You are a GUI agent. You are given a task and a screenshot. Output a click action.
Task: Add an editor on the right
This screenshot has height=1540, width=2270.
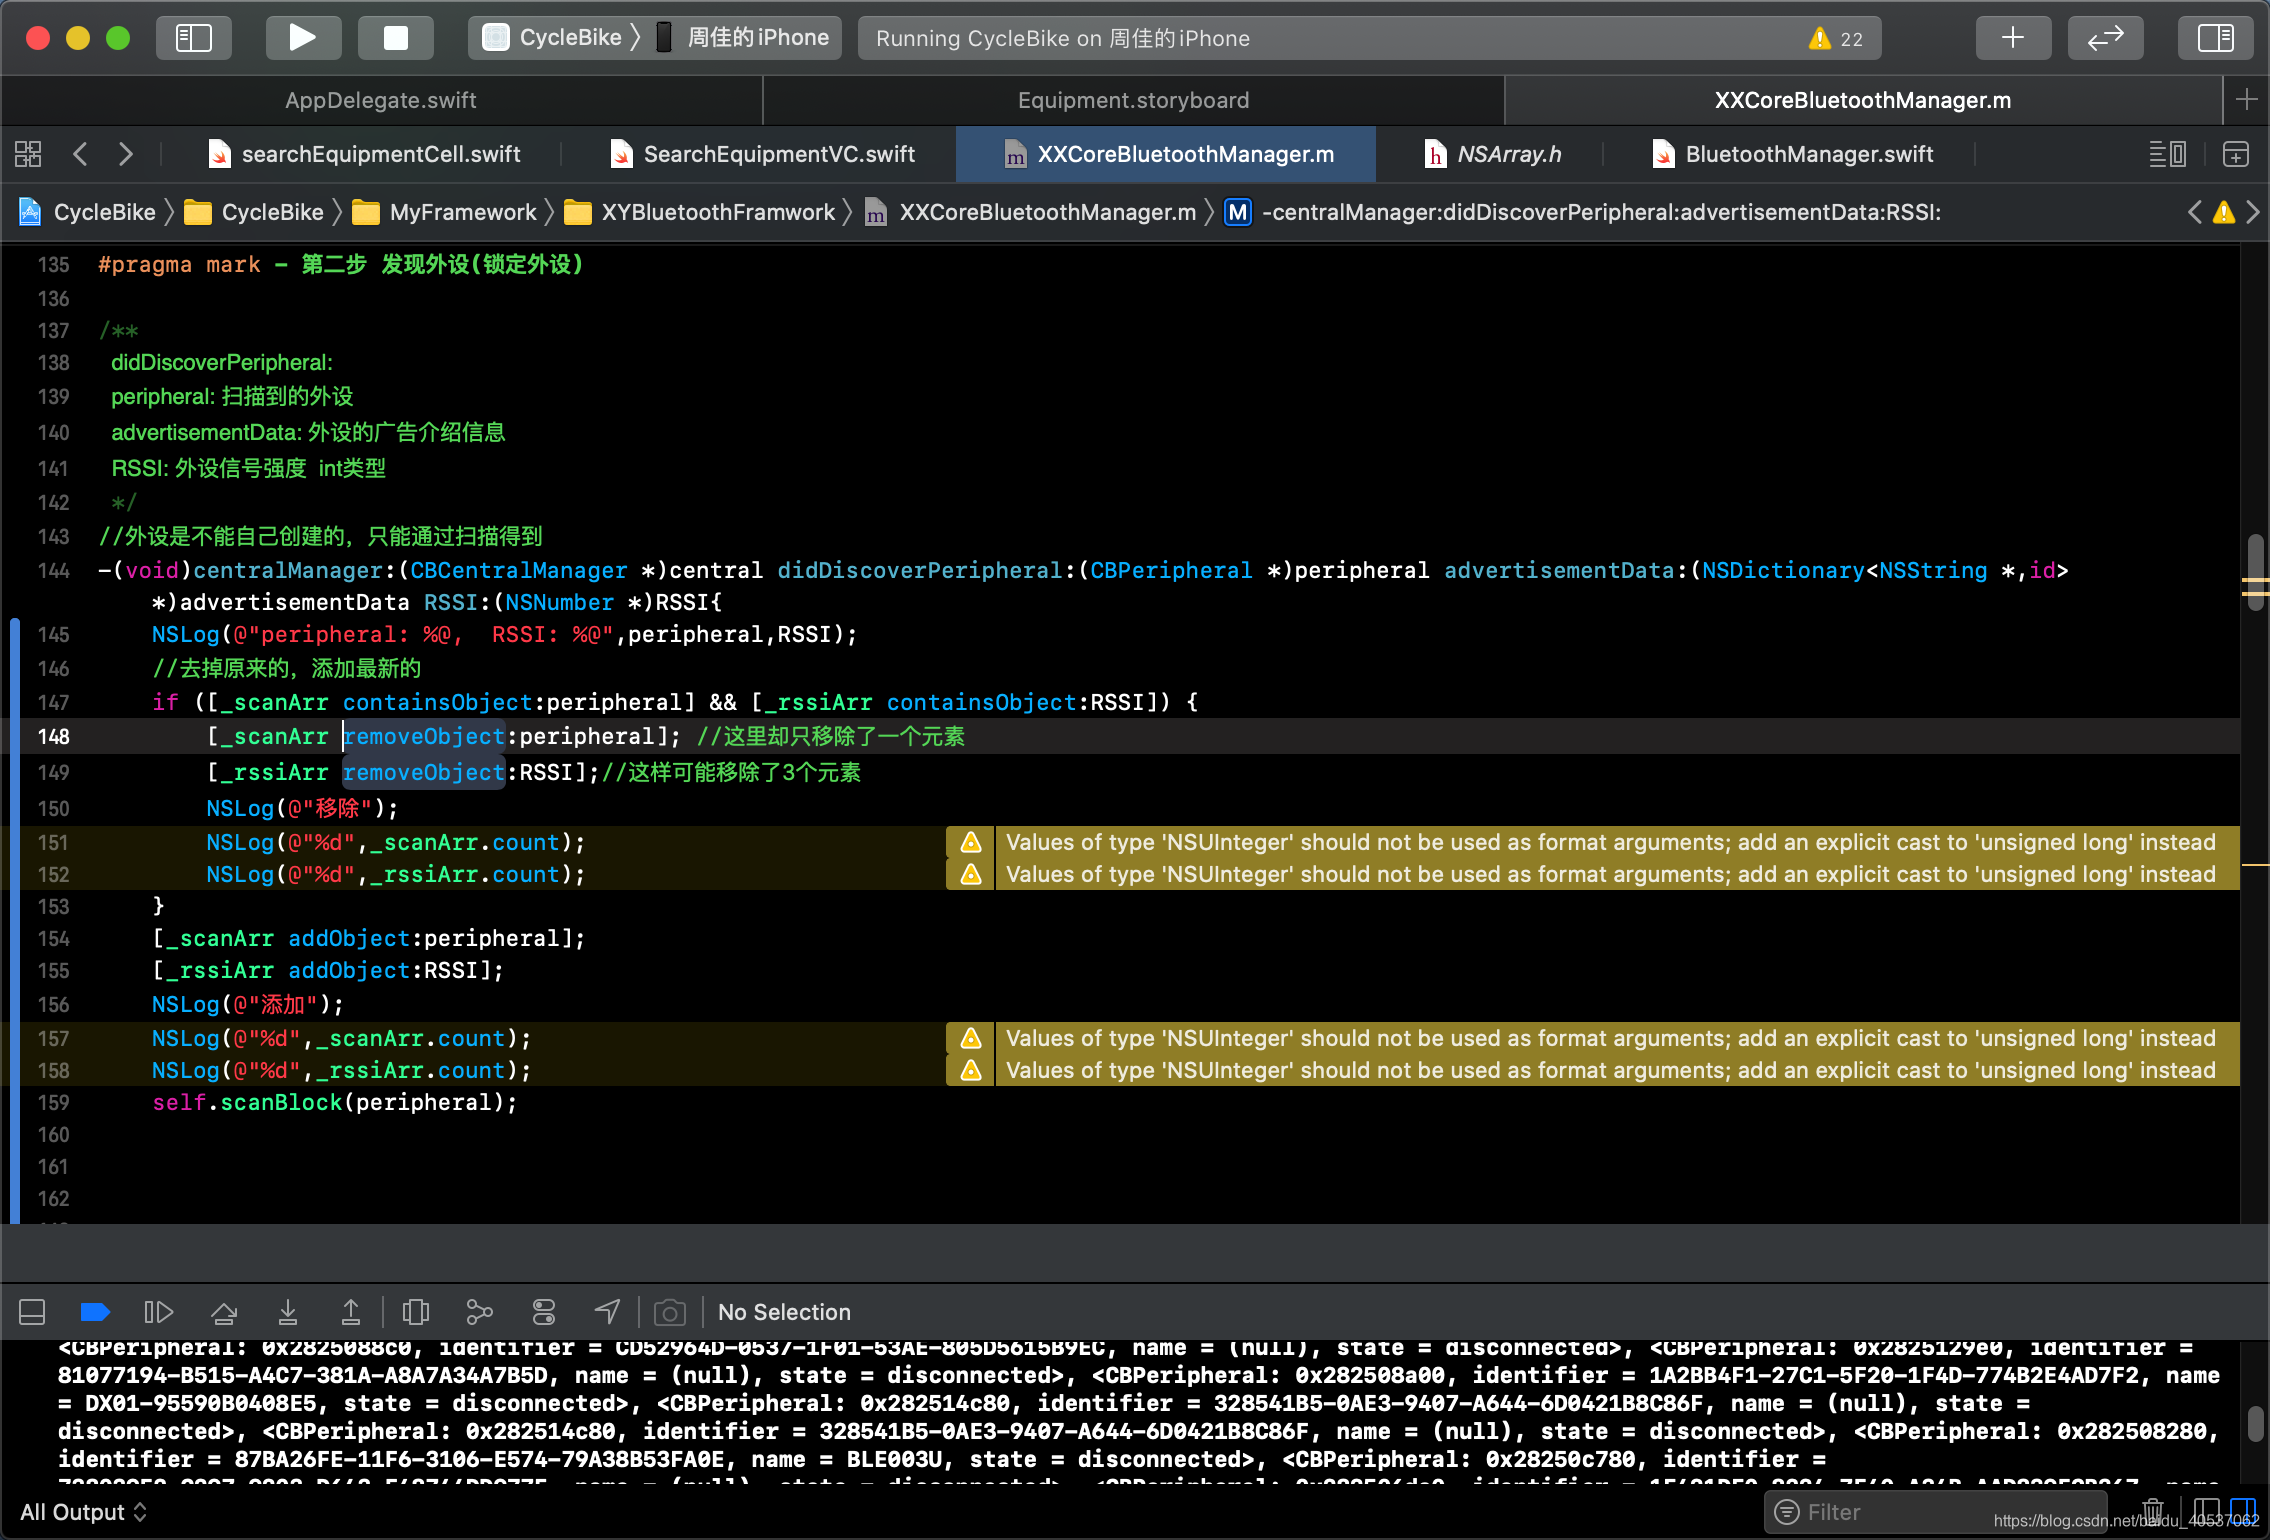2236,154
